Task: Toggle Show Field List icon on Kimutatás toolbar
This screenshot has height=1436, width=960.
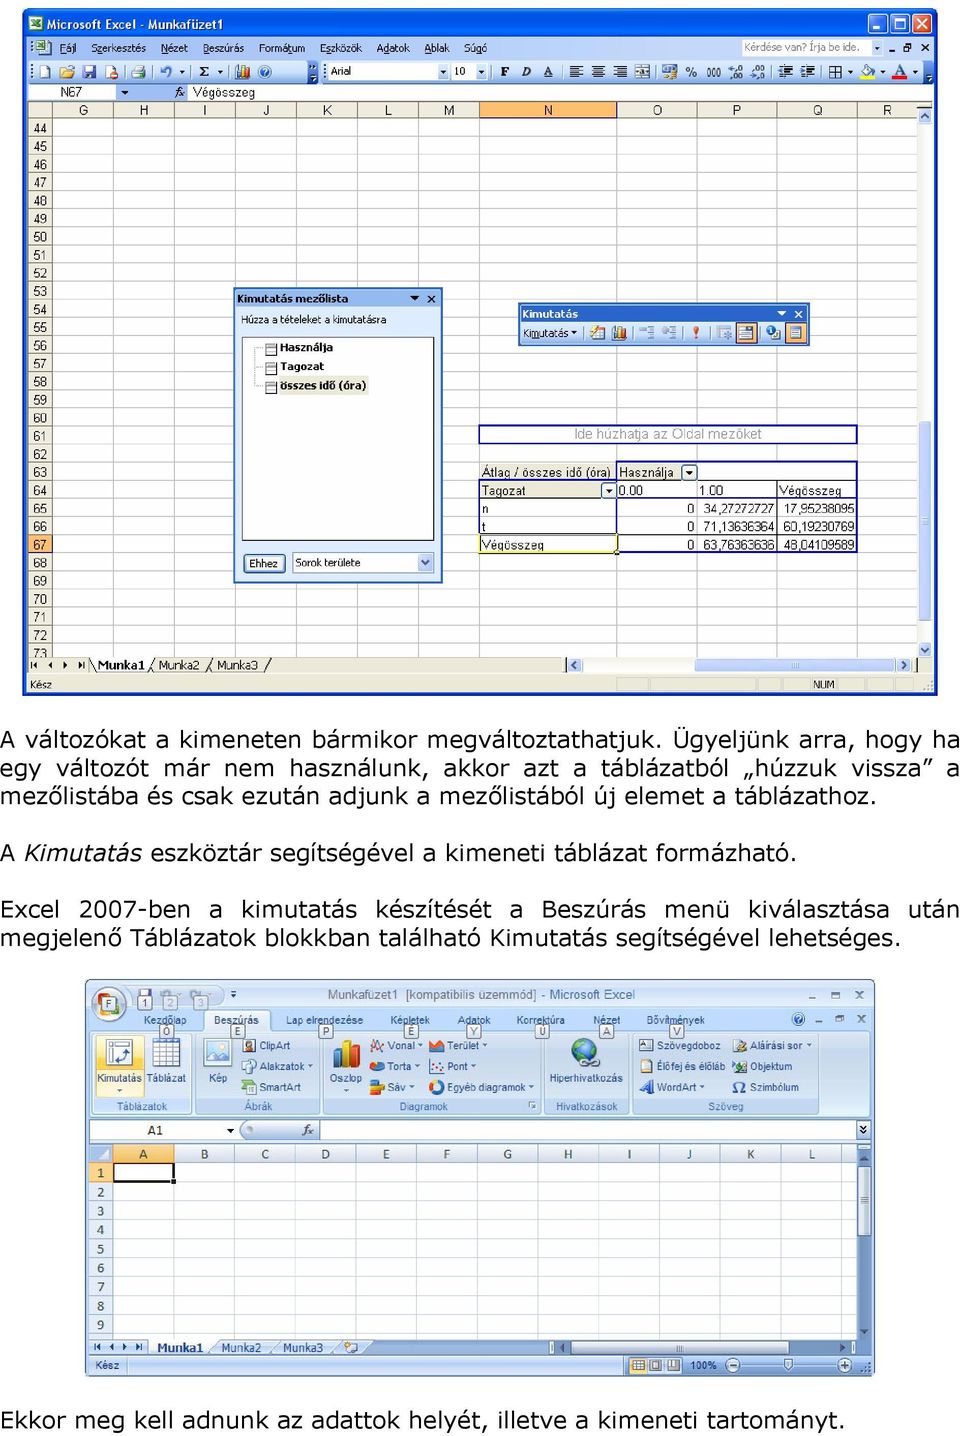Action: [795, 333]
